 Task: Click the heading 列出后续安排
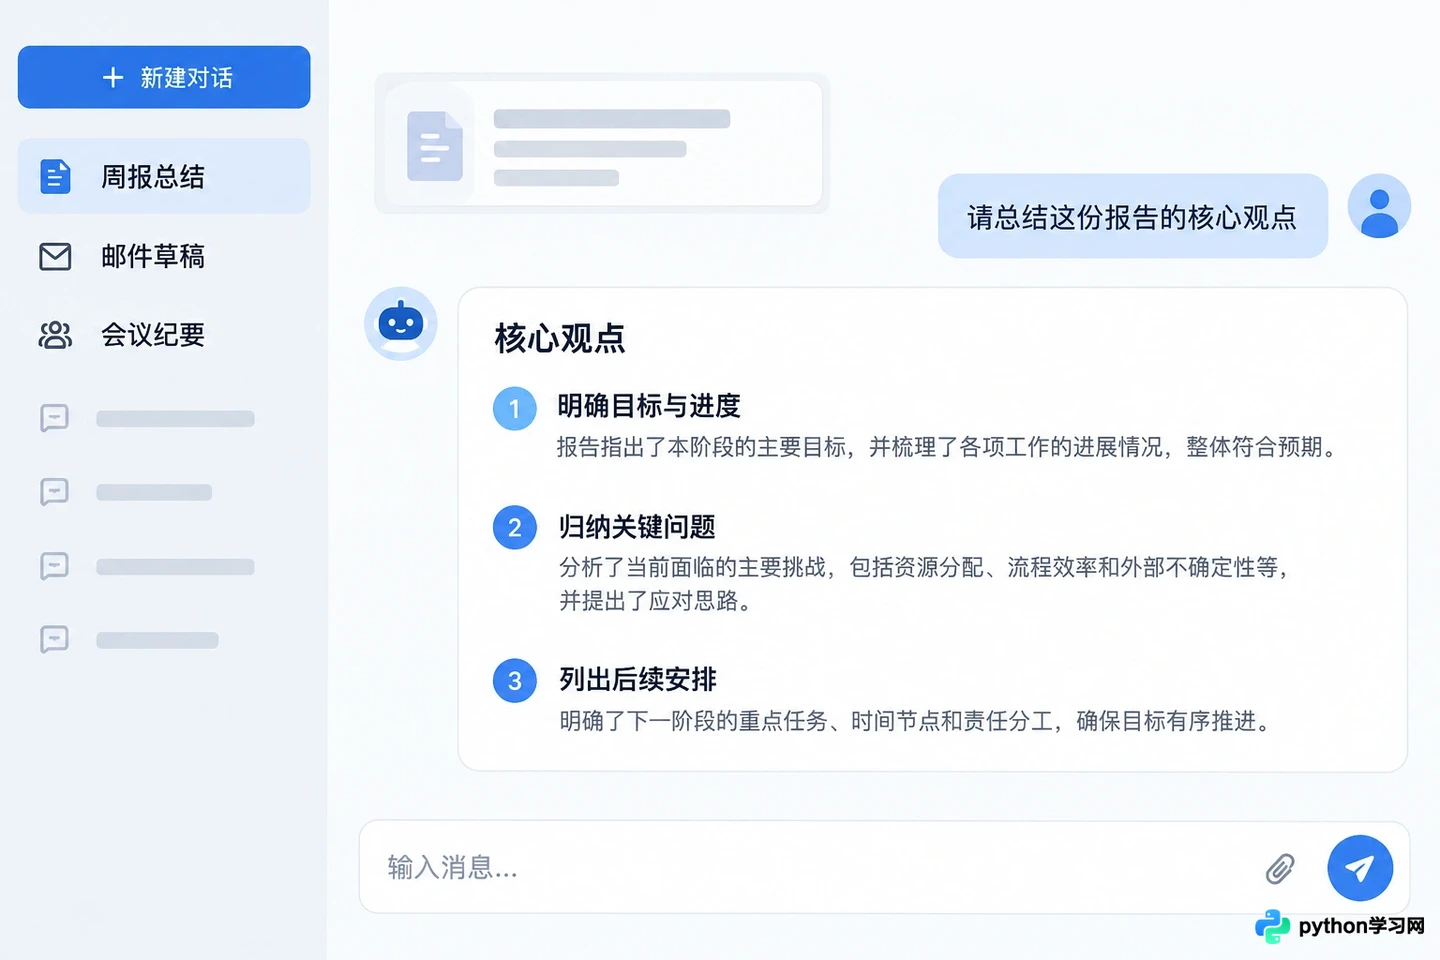pos(638,680)
